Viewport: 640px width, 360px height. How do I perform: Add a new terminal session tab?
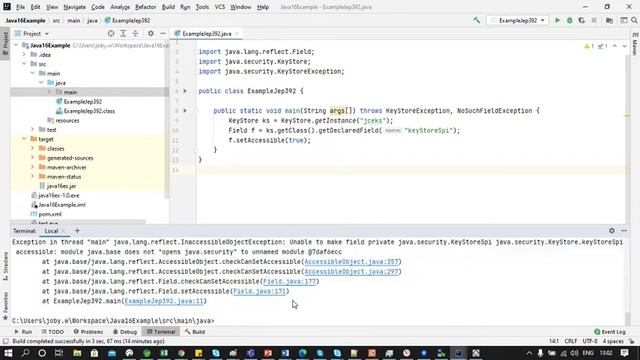(x=77, y=231)
